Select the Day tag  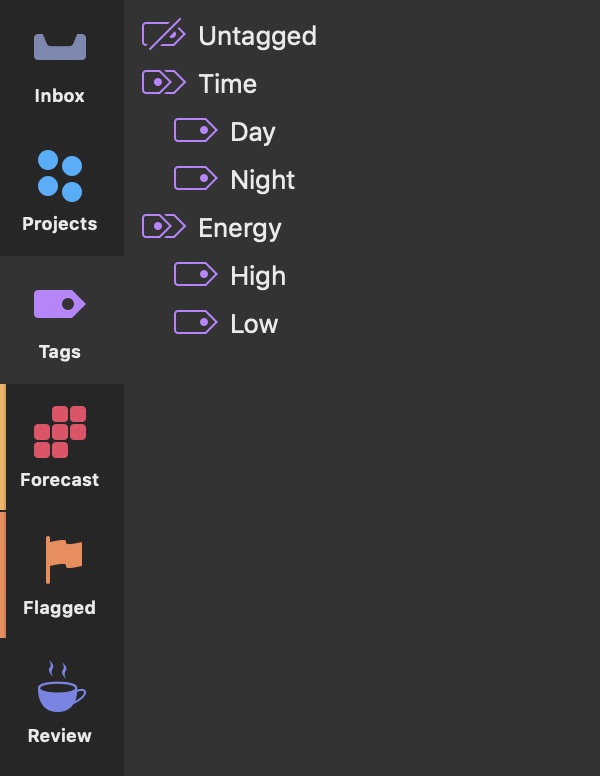pyautogui.click(x=362, y=131)
